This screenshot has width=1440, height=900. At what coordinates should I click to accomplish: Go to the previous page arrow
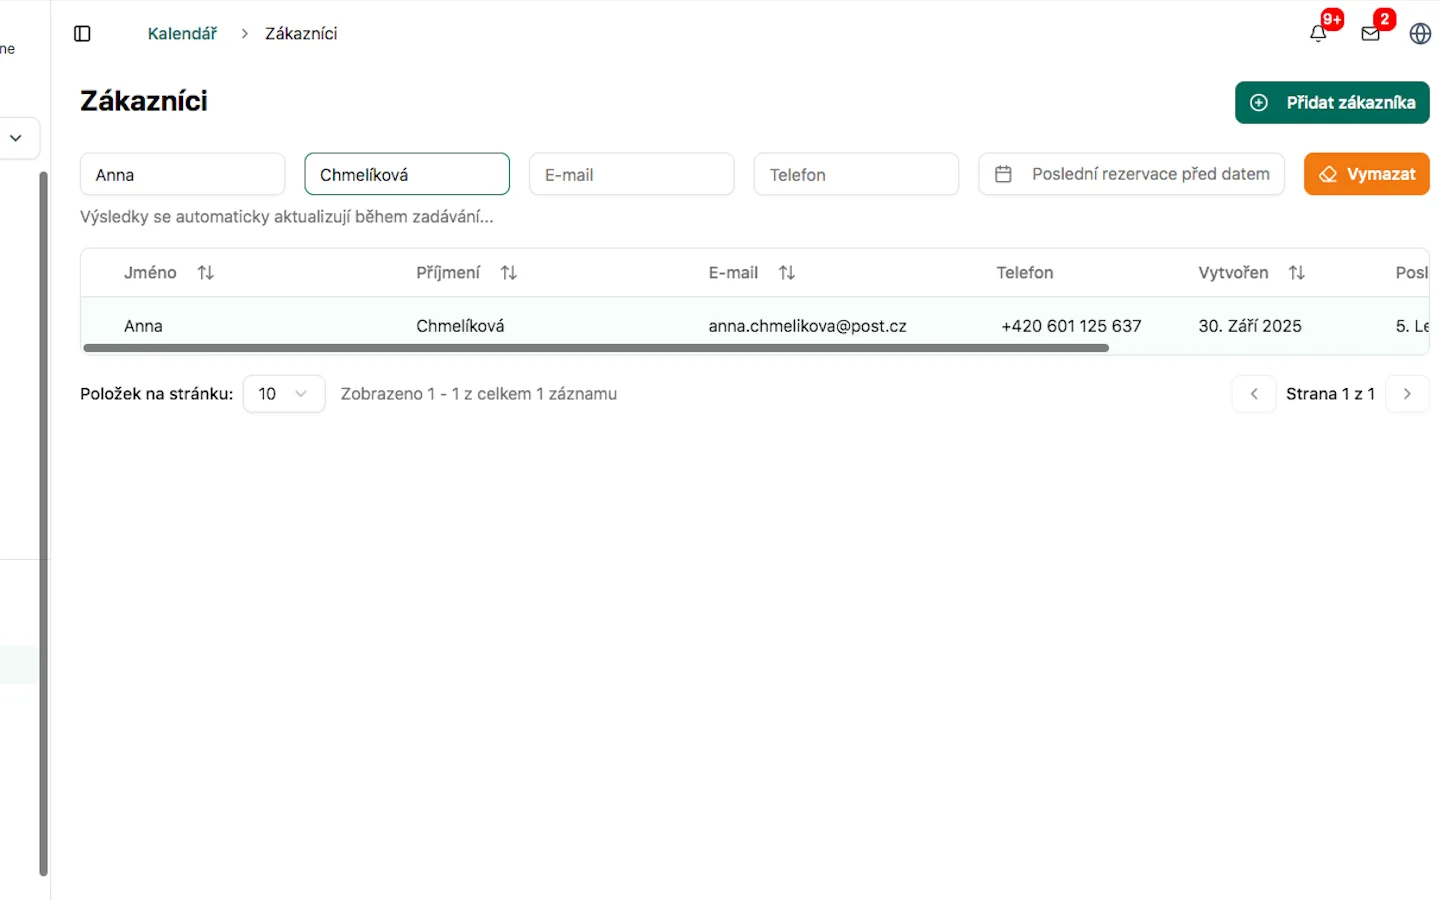pyautogui.click(x=1254, y=394)
